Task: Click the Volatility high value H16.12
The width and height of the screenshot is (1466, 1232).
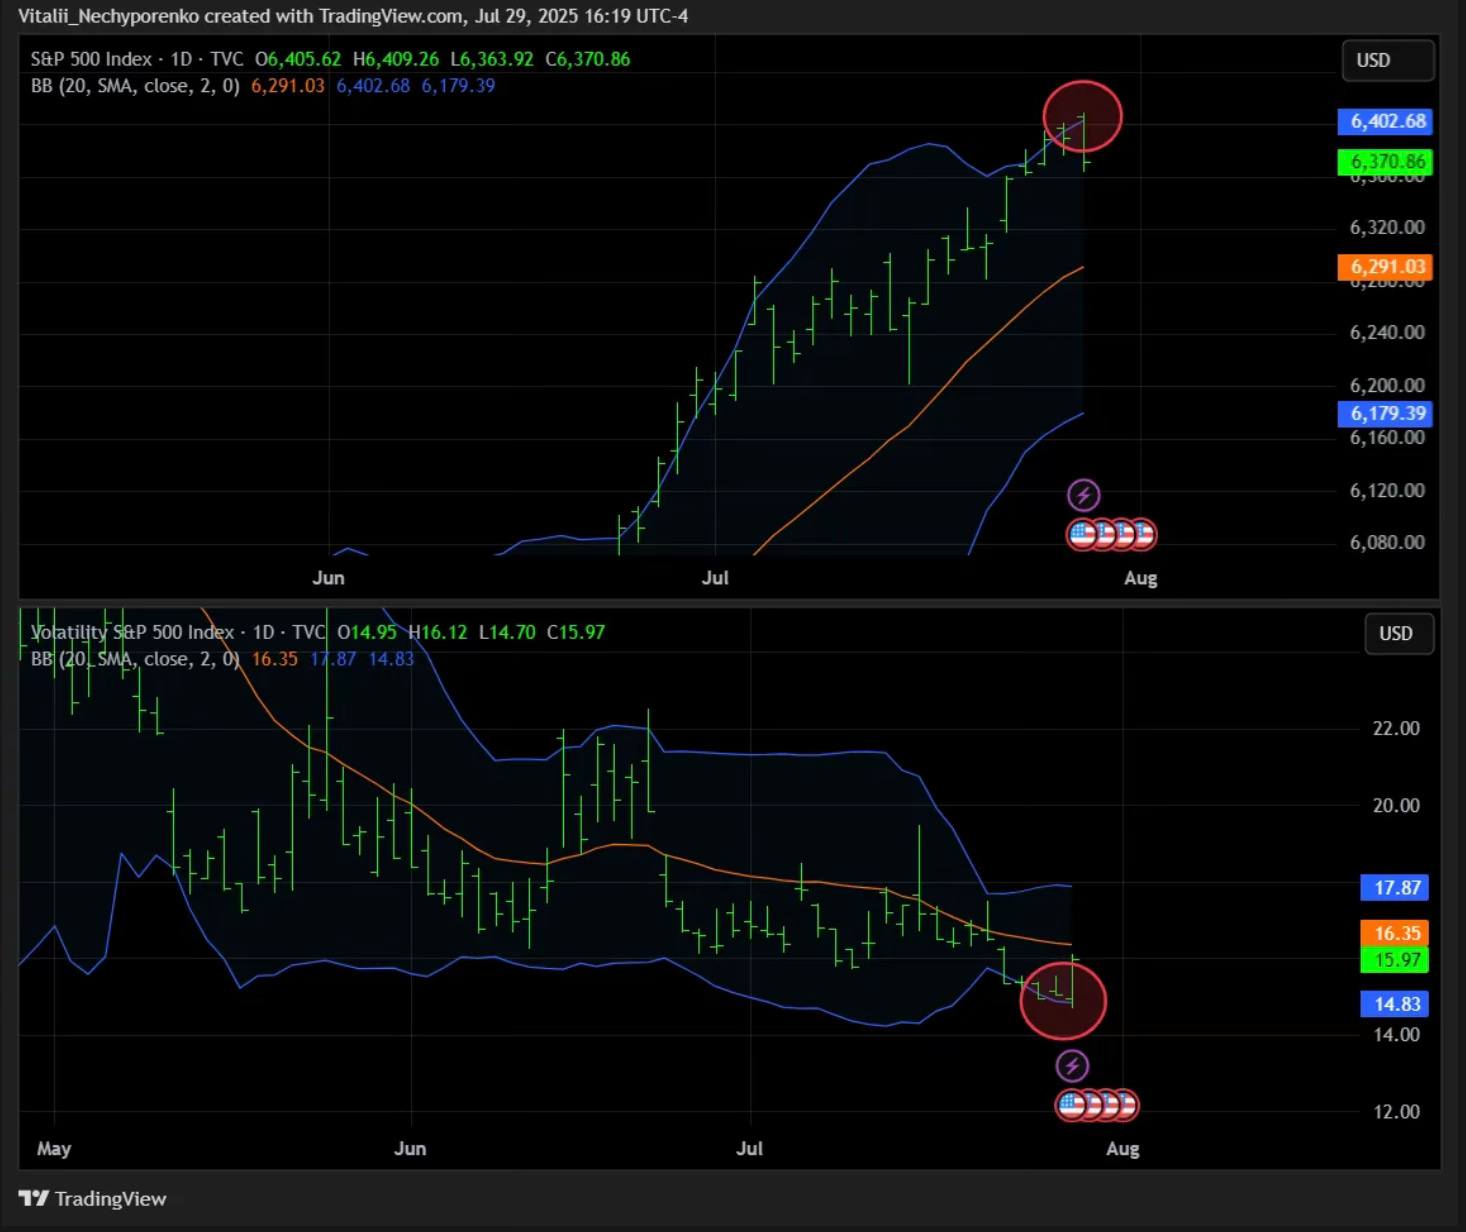Action: pos(438,632)
